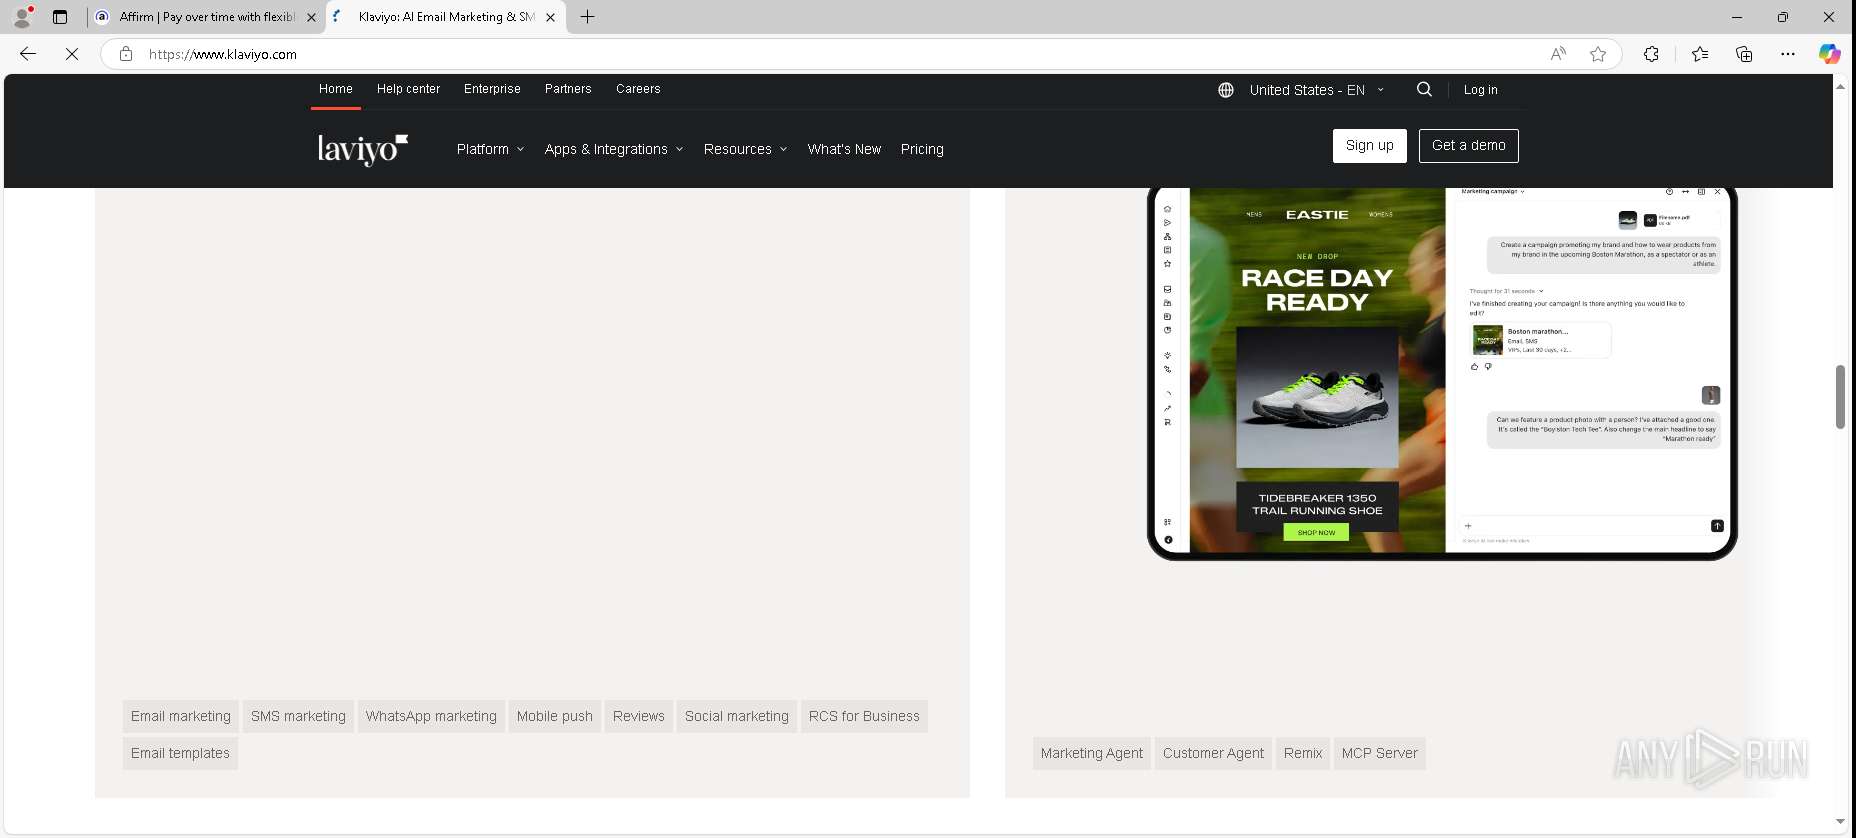Add this page to favorites star

(x=1598, y=54)
